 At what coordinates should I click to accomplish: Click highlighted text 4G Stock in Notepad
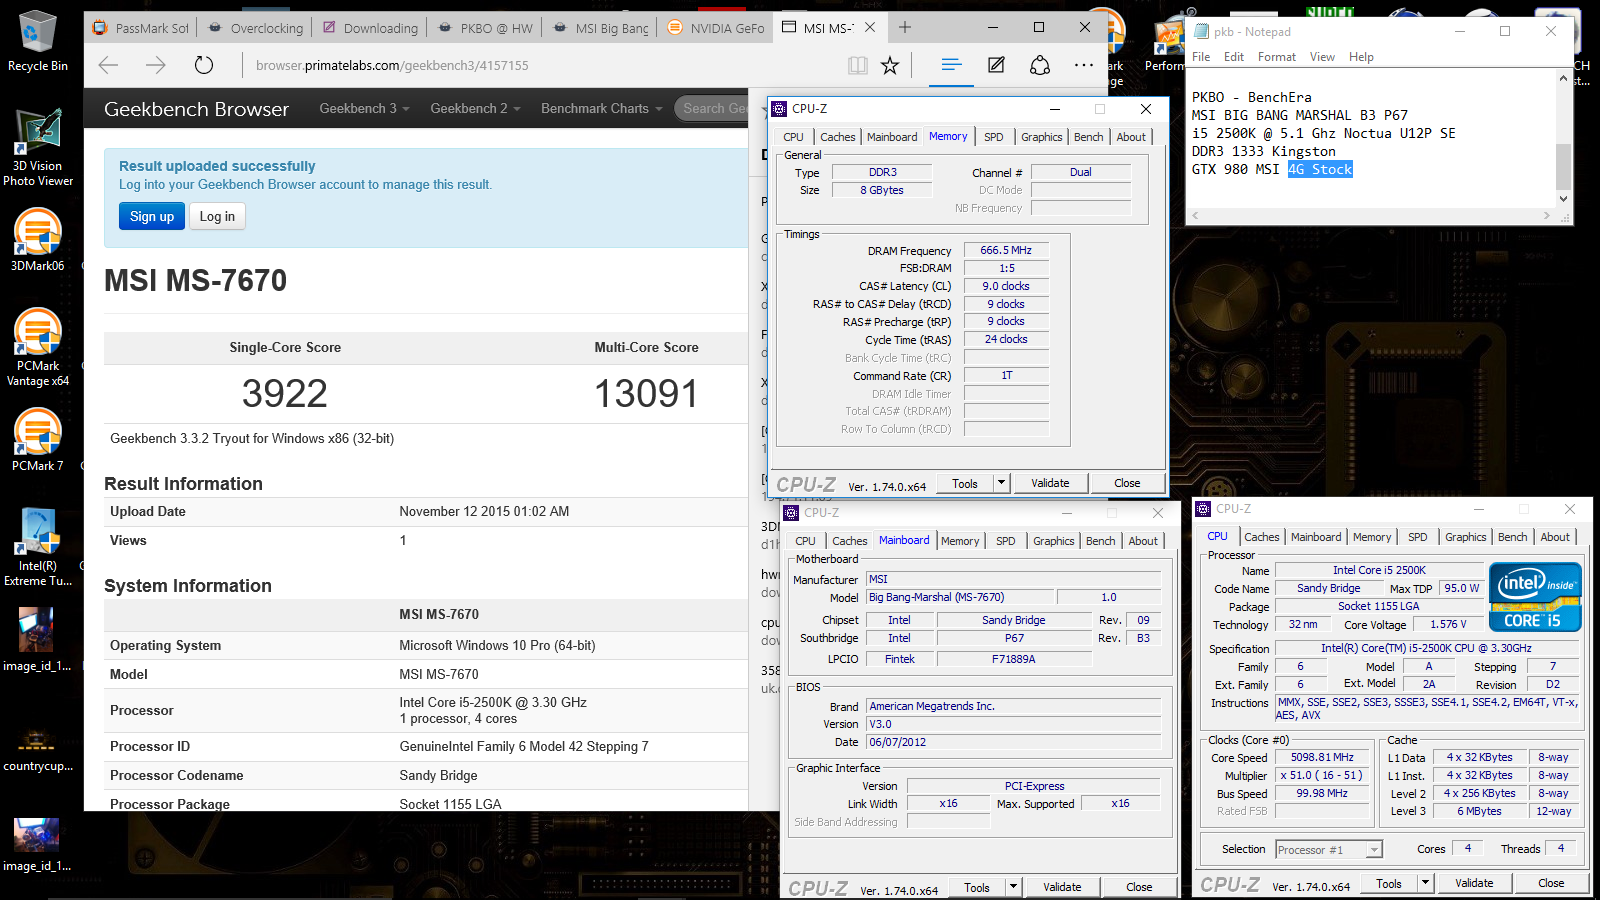point(1320,169)
